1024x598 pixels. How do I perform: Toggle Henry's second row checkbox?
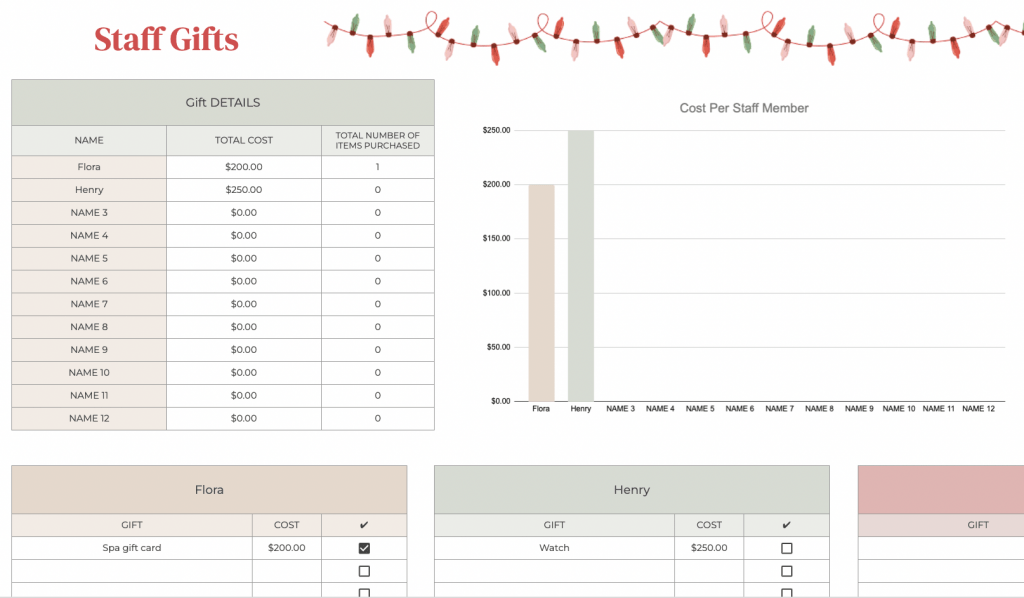(x=787, y=570)
